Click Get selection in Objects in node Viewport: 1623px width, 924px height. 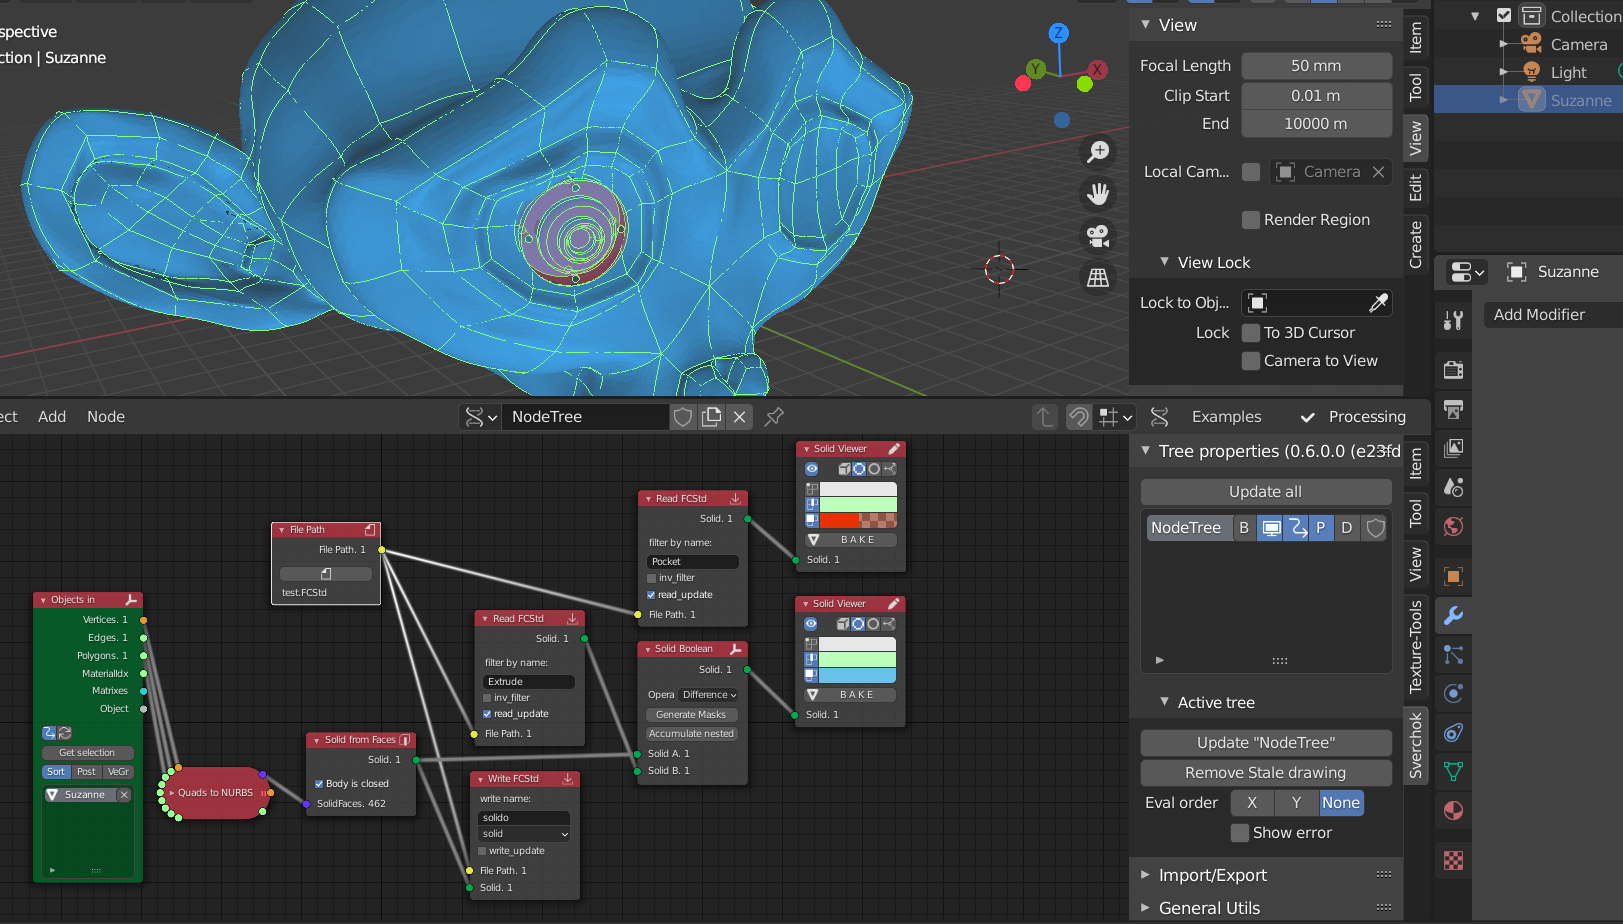[x=87, y=753]
